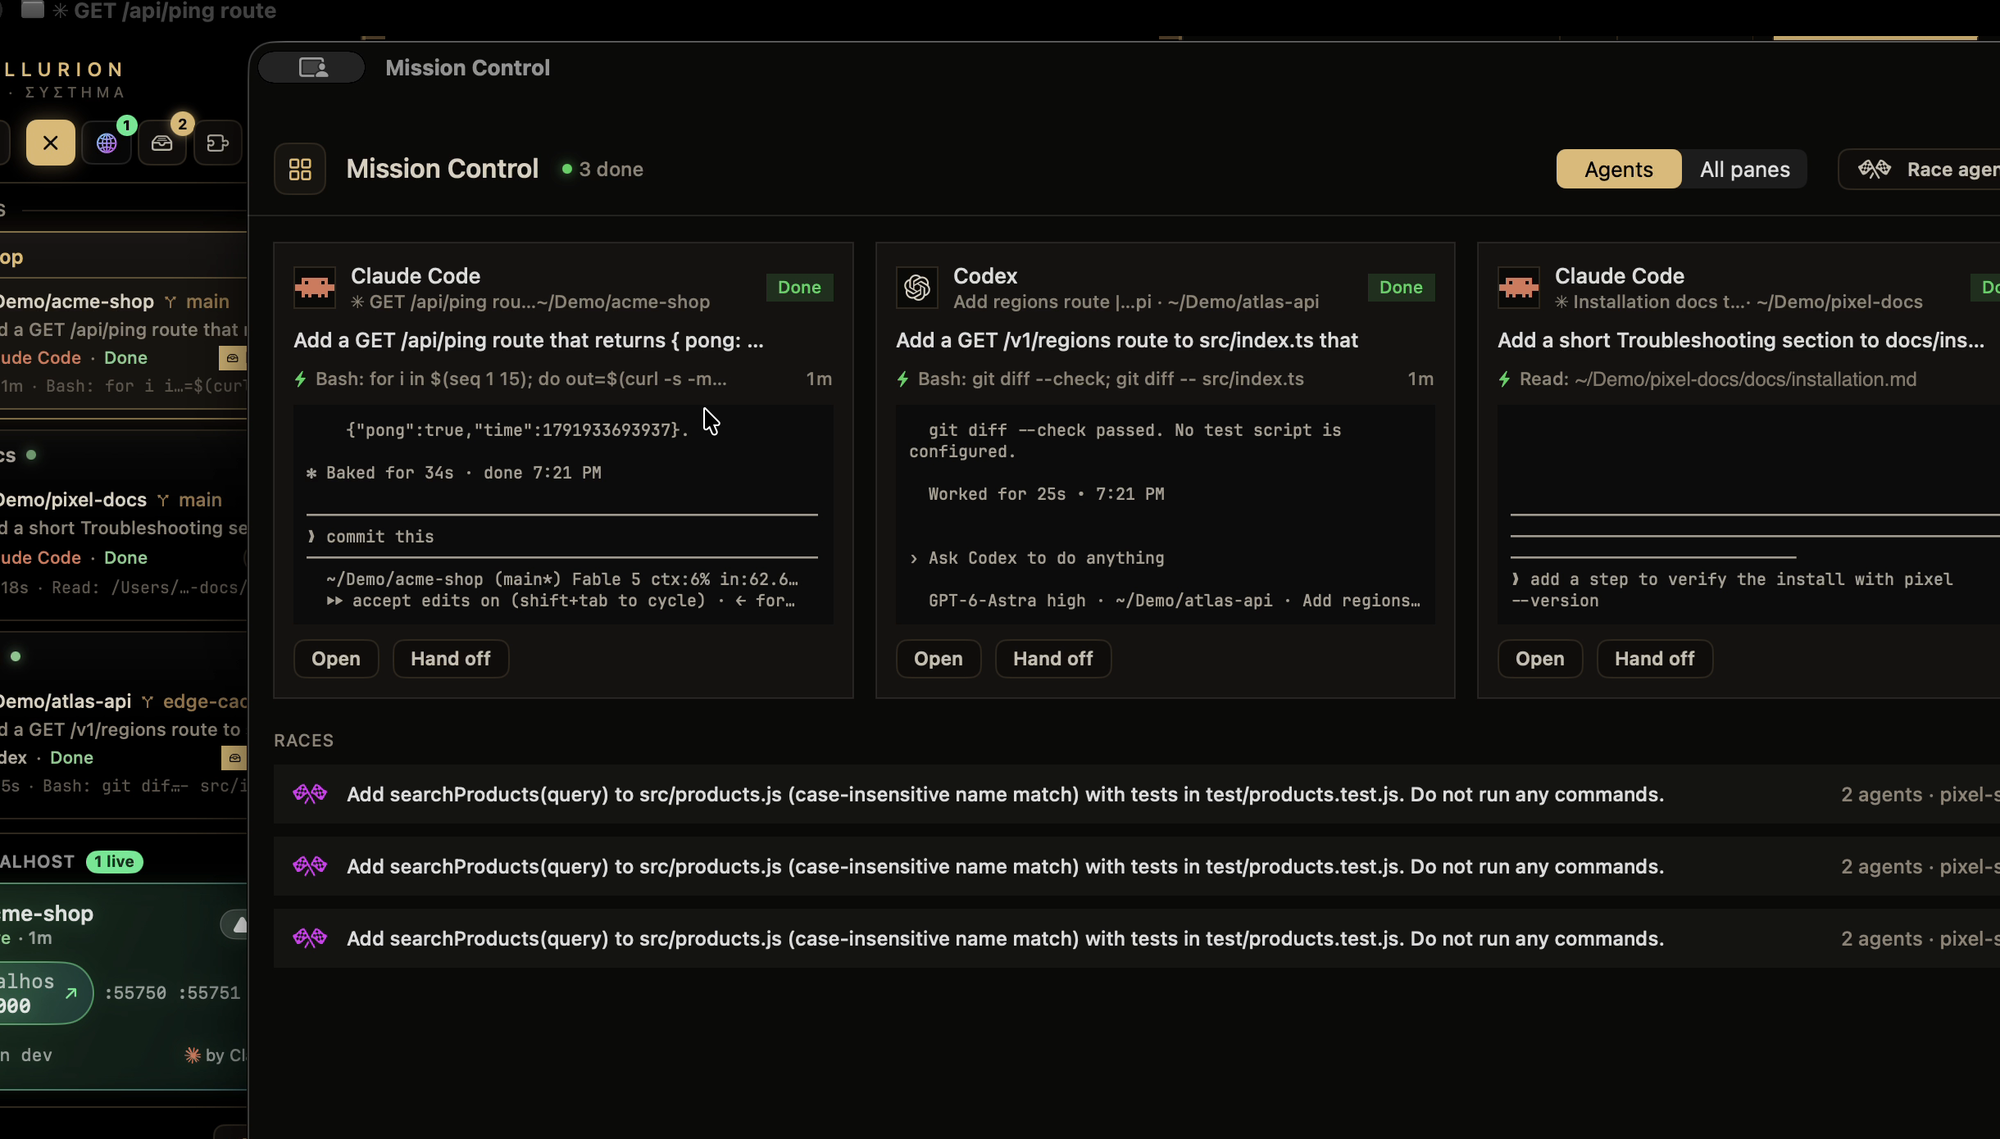Switch to the All panes view
The height and width of the screenshot is (1139, 2000).
pos(1745,169)
